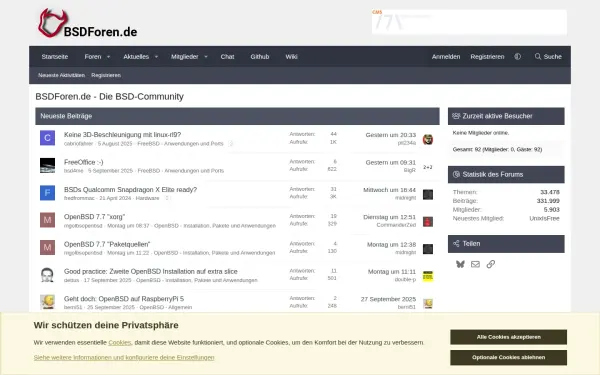This screenshot has width=600, height=375.
Task: Open the Suche search
Action: pos(548,57)
